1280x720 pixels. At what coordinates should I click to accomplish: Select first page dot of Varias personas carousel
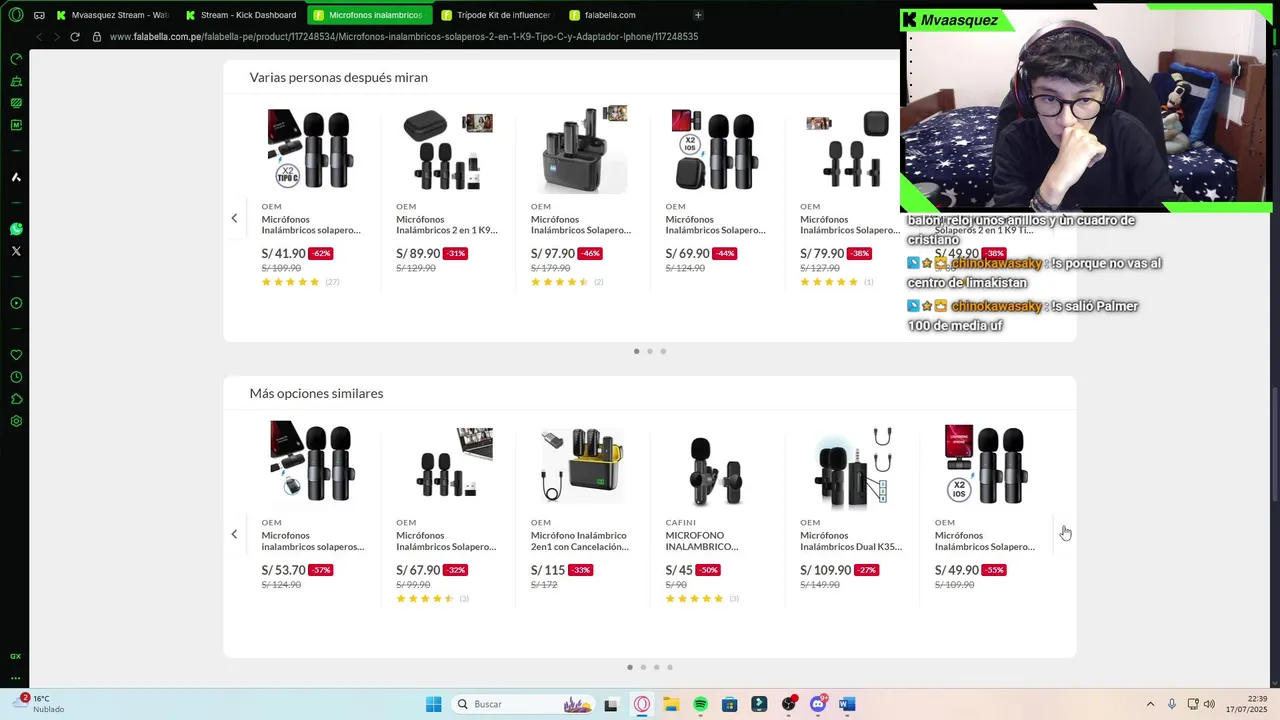(636, 351)
